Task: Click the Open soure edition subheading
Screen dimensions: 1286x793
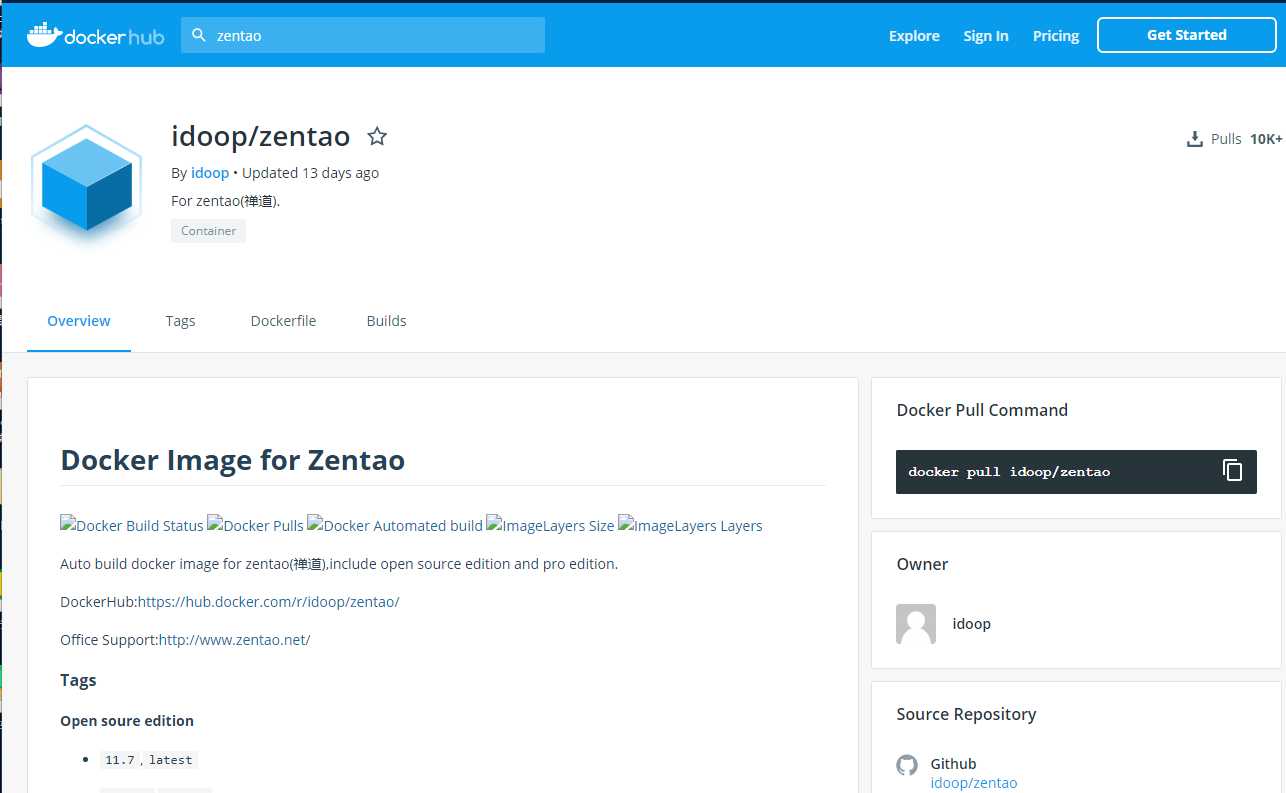Action: pos(127,721)
